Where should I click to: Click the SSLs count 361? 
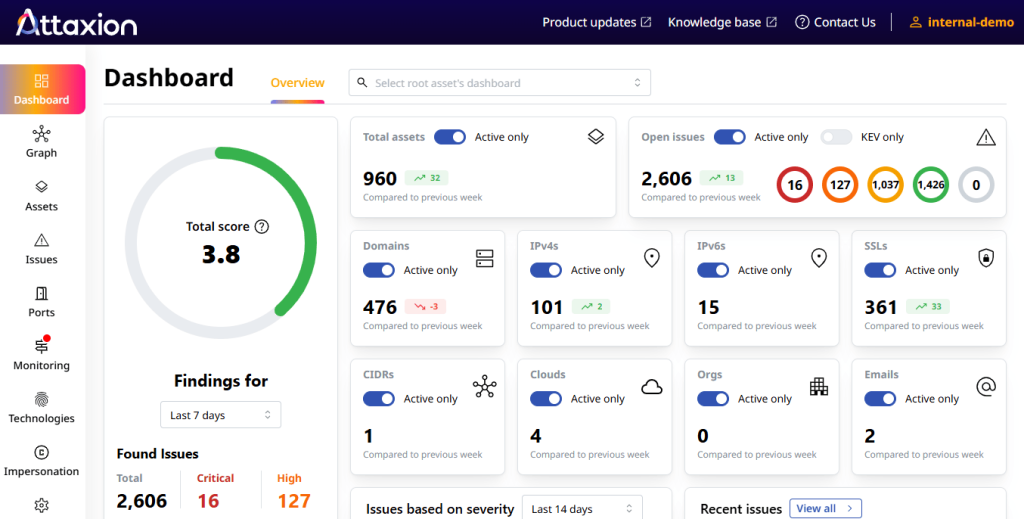pyautogui.click(x=881, y=307)
